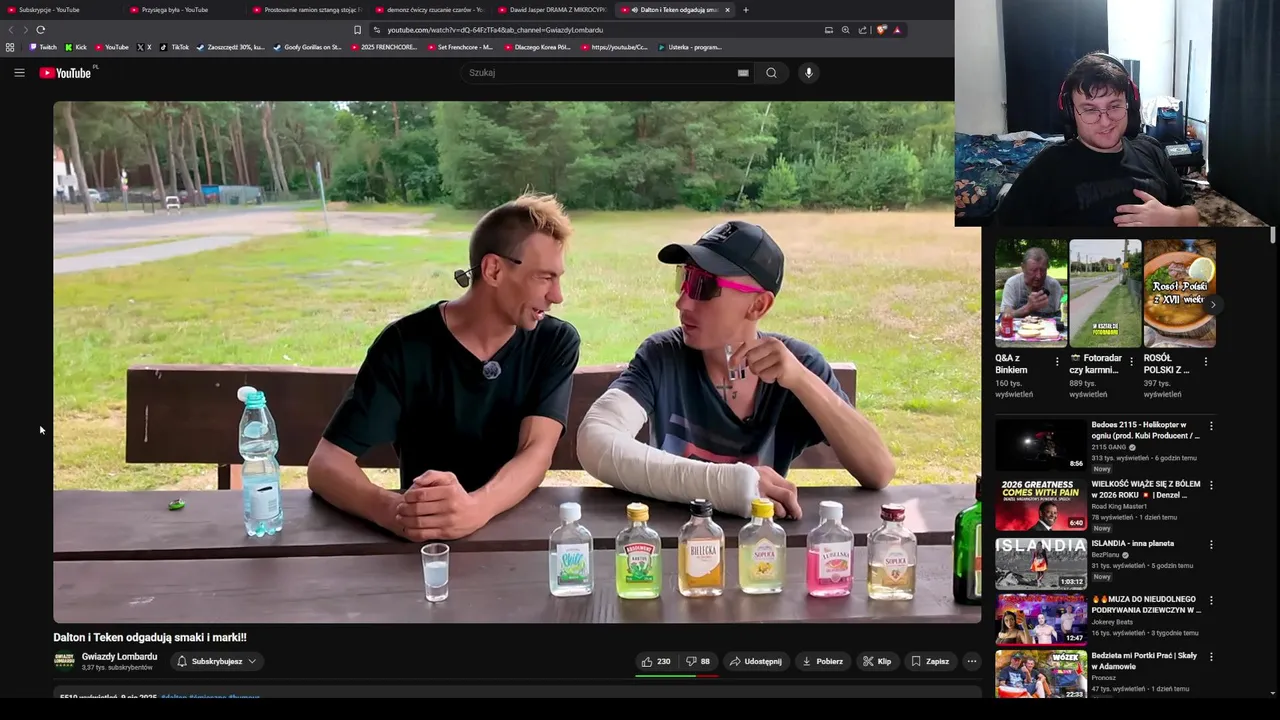
Task: Open the browser apps grid icon
Action: tap(10, 47)
